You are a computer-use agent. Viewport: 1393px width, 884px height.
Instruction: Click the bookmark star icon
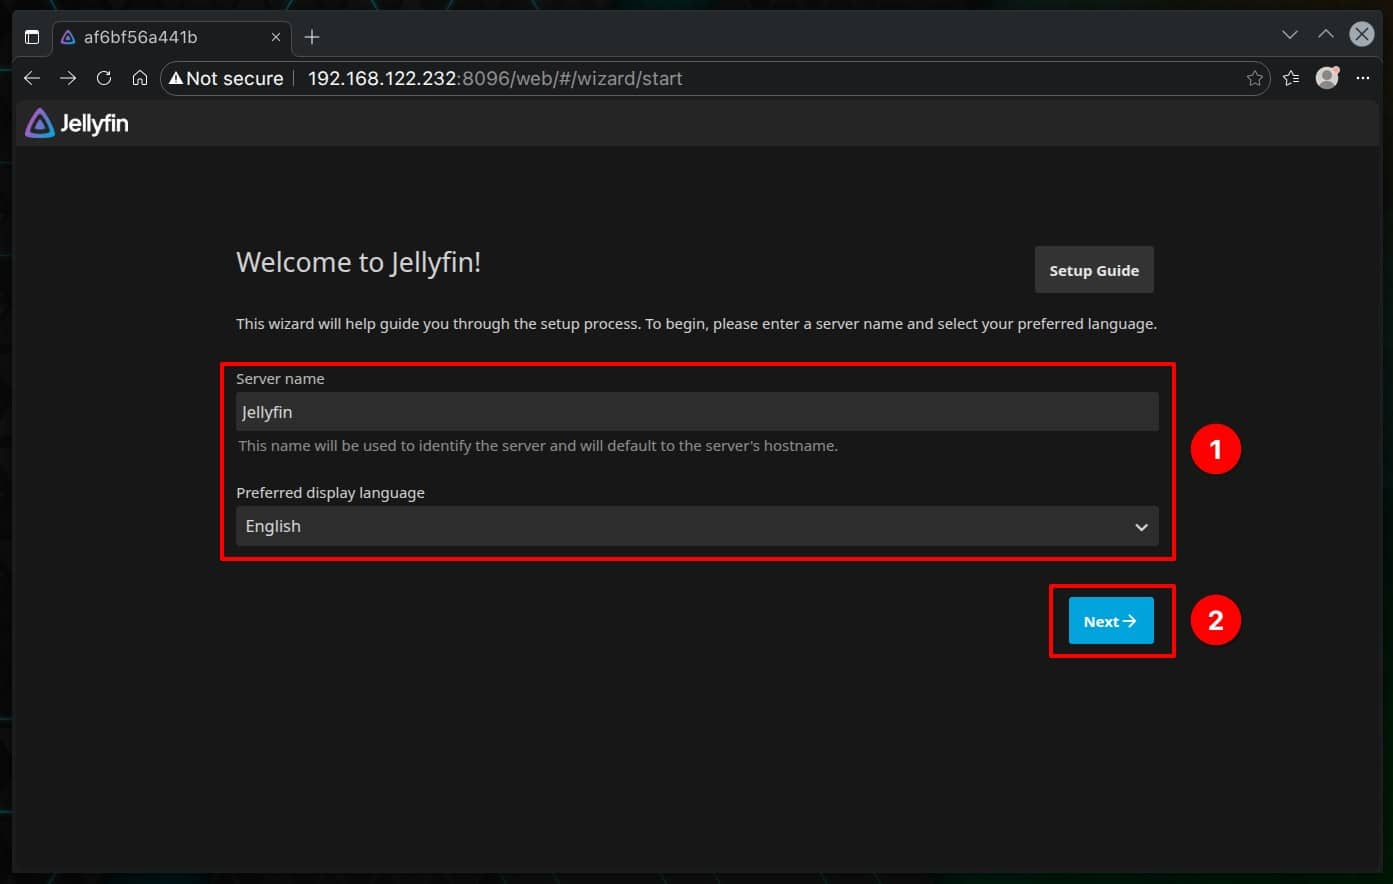[1255, 78]
